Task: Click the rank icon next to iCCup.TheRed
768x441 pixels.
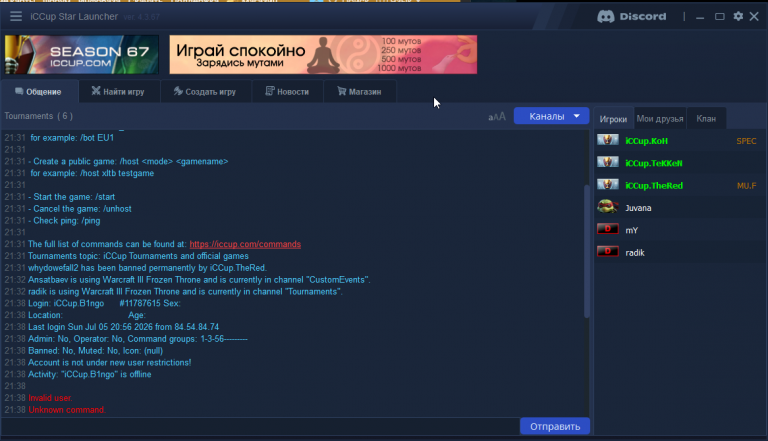Action: tap(608, 185)
